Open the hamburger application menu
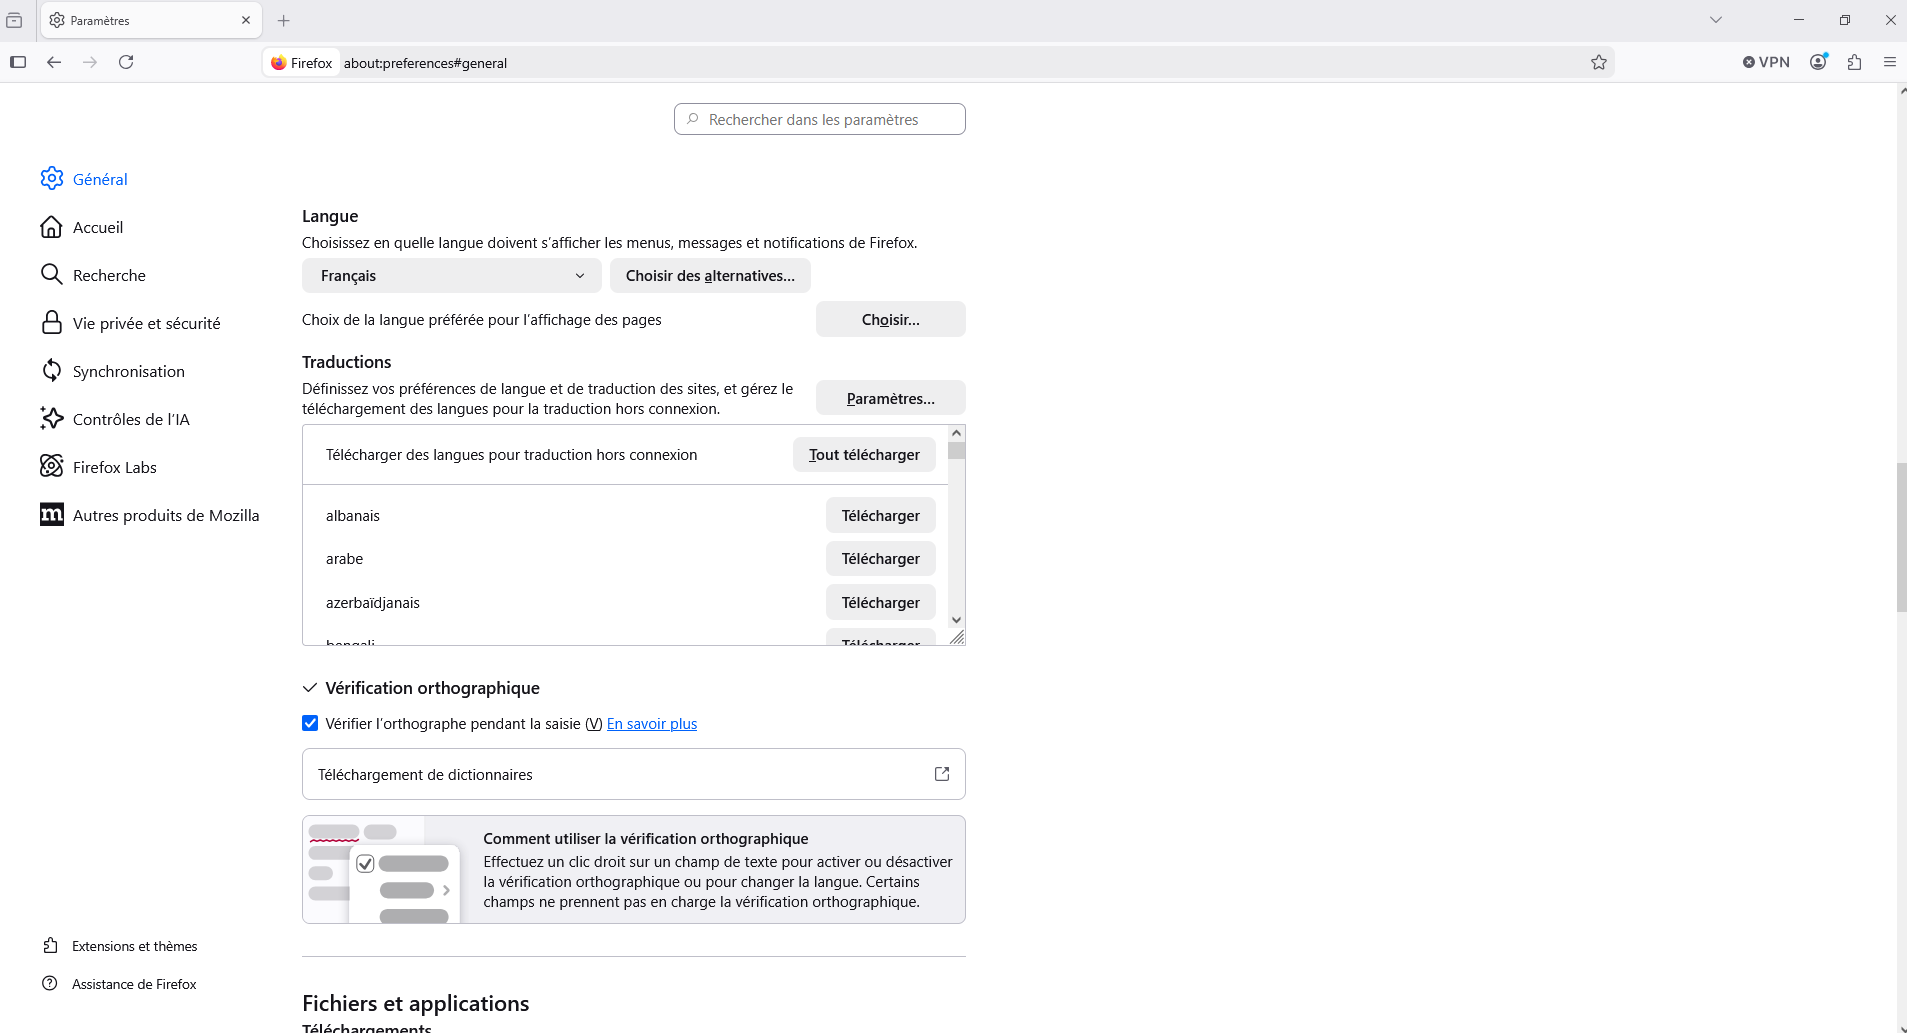Image resolution: width=1907 pixels, height=1033 pixels. click(x=1890, y=62)
